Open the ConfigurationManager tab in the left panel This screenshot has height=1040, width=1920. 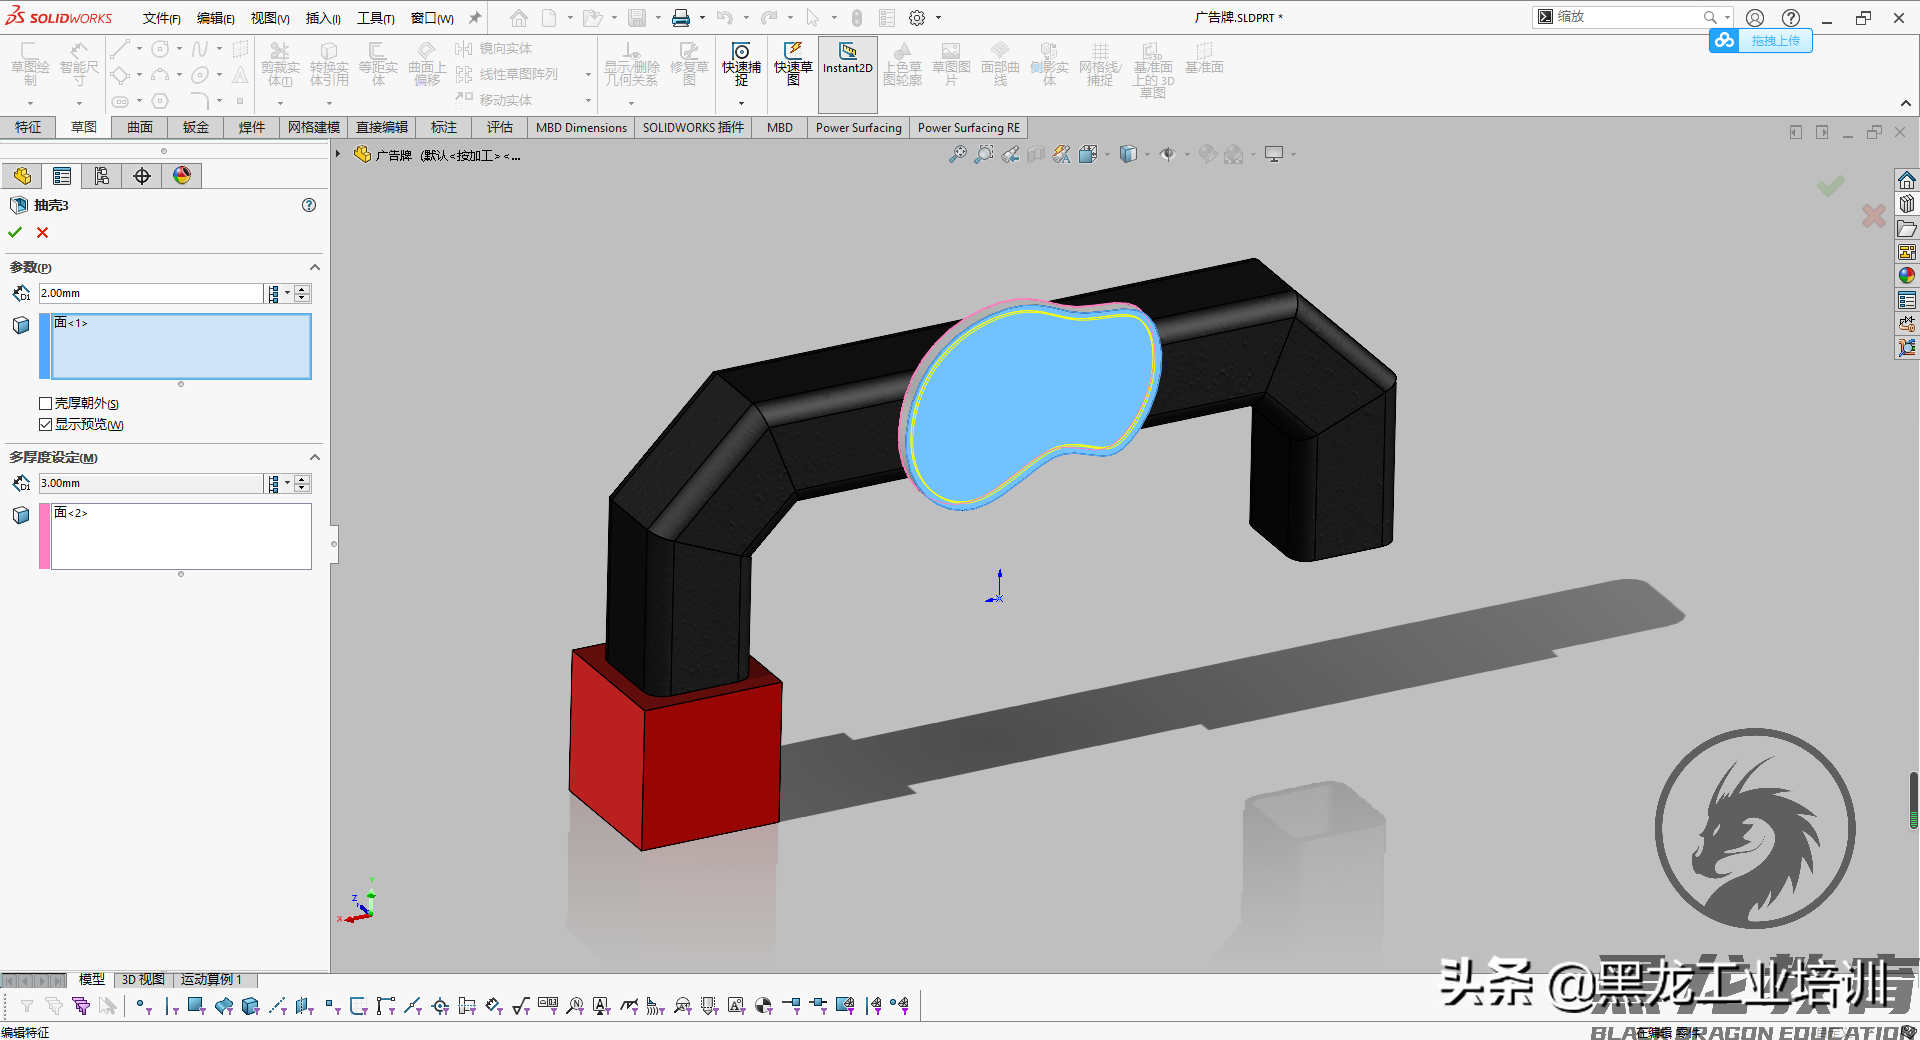(101, 175)
